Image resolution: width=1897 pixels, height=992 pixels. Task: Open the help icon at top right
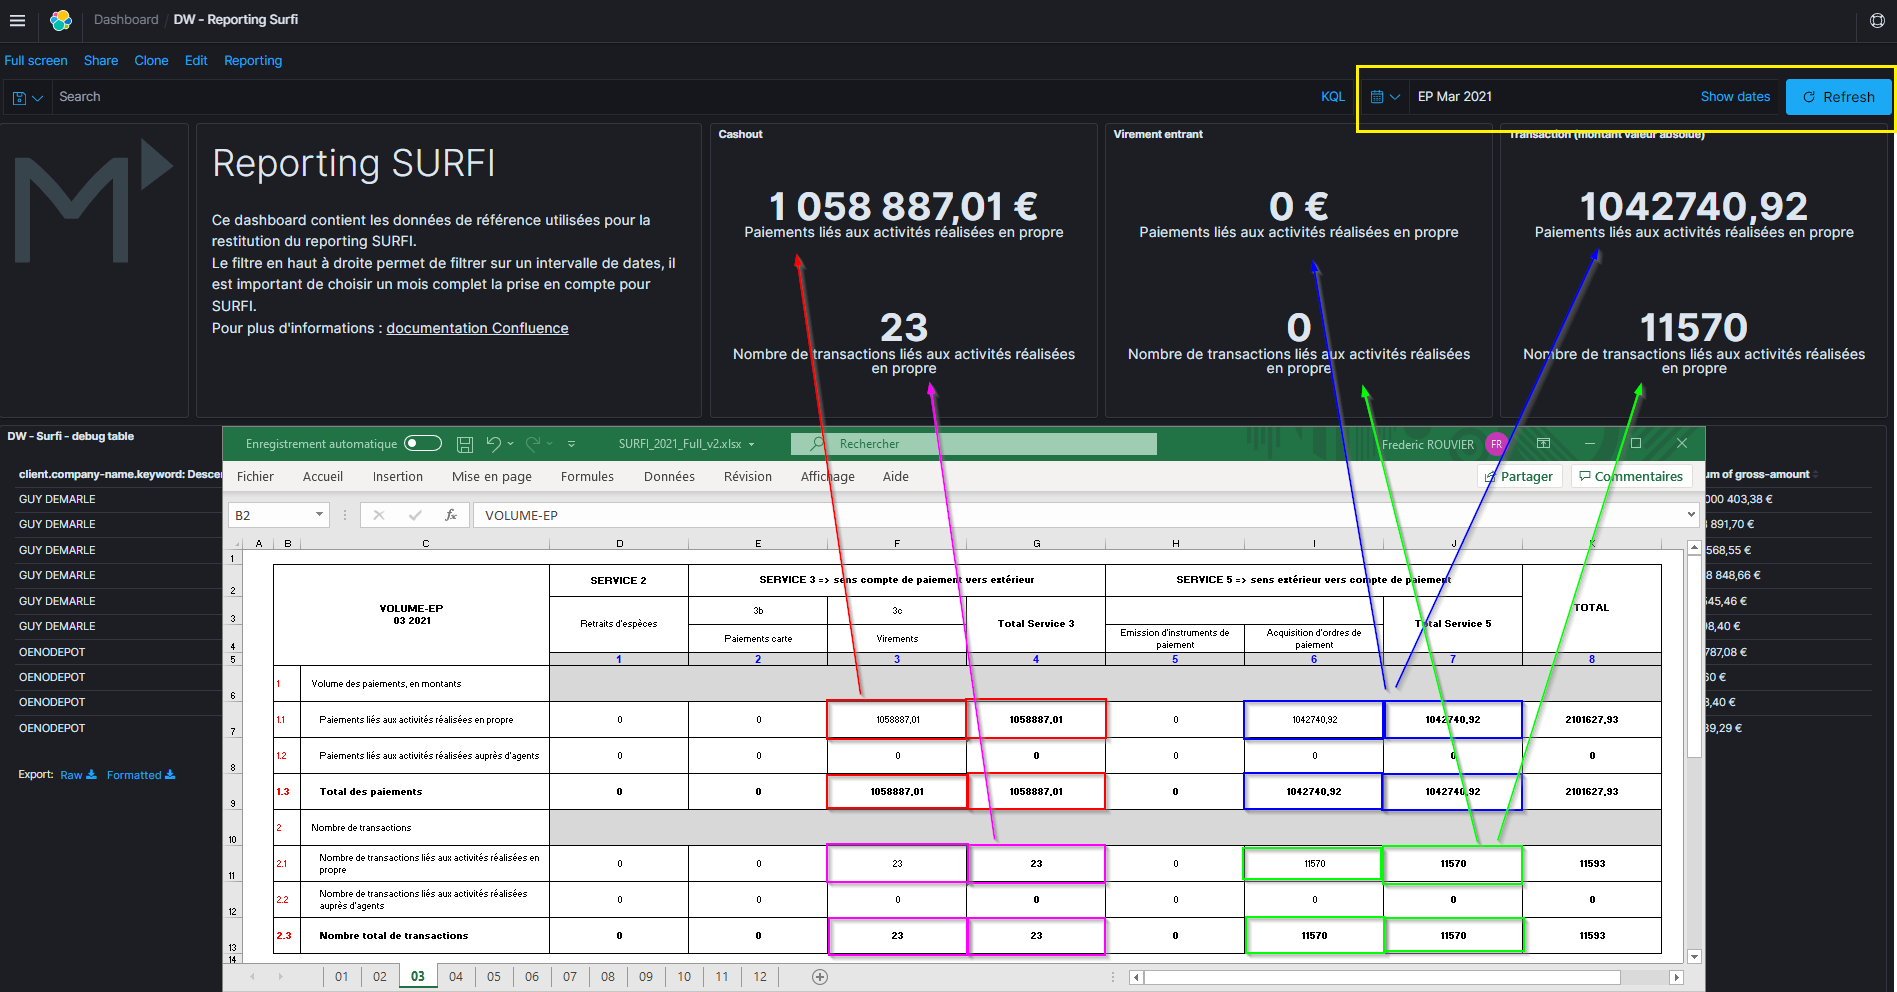click(1876, 21)
